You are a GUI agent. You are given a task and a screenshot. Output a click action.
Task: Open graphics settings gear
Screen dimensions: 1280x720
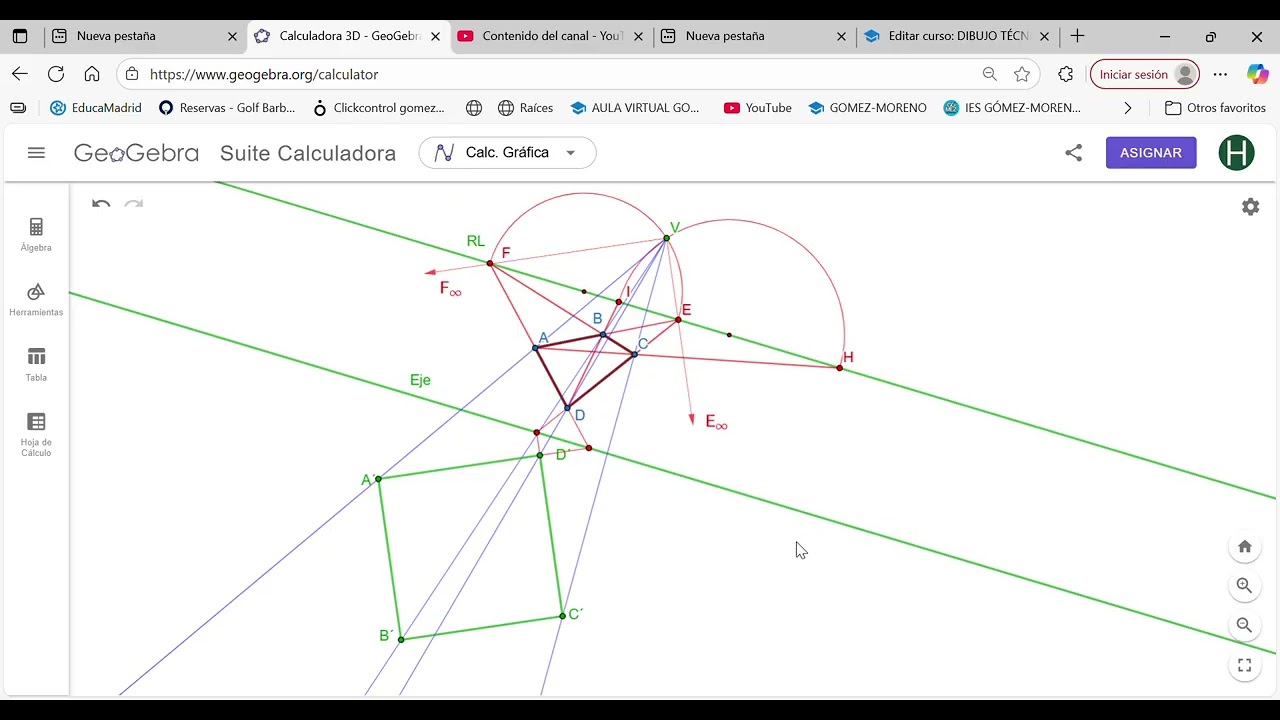pyautogui.click(x=1250, y=207)
